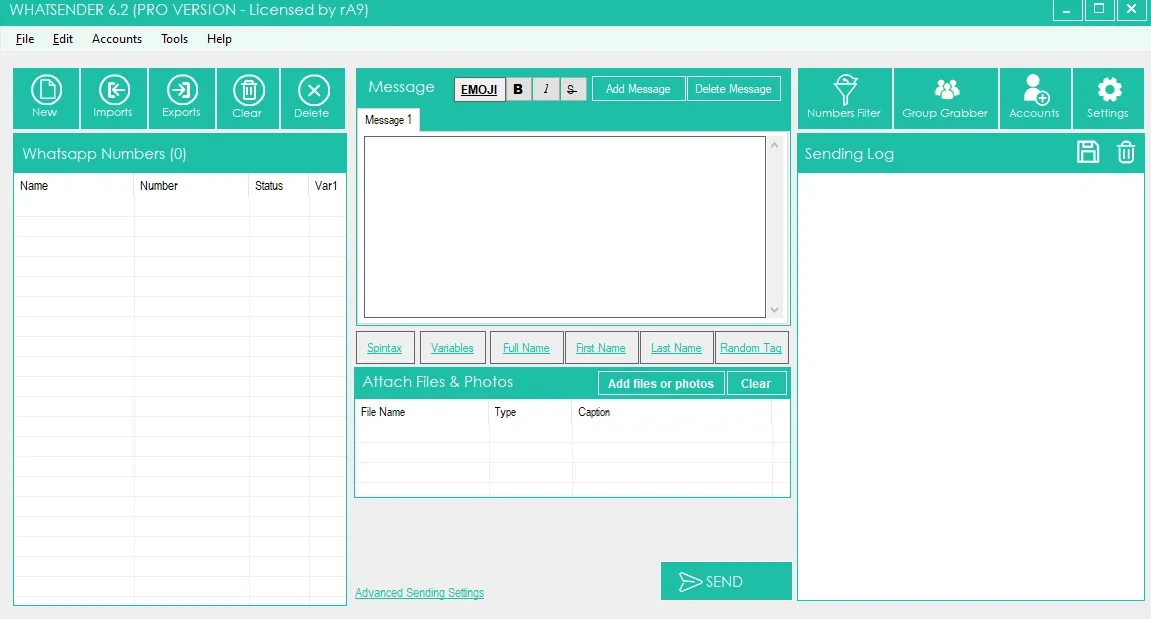This screenshot has width=1151, height=619.
Task: Open the Imports tool
Action: point(114,98)
